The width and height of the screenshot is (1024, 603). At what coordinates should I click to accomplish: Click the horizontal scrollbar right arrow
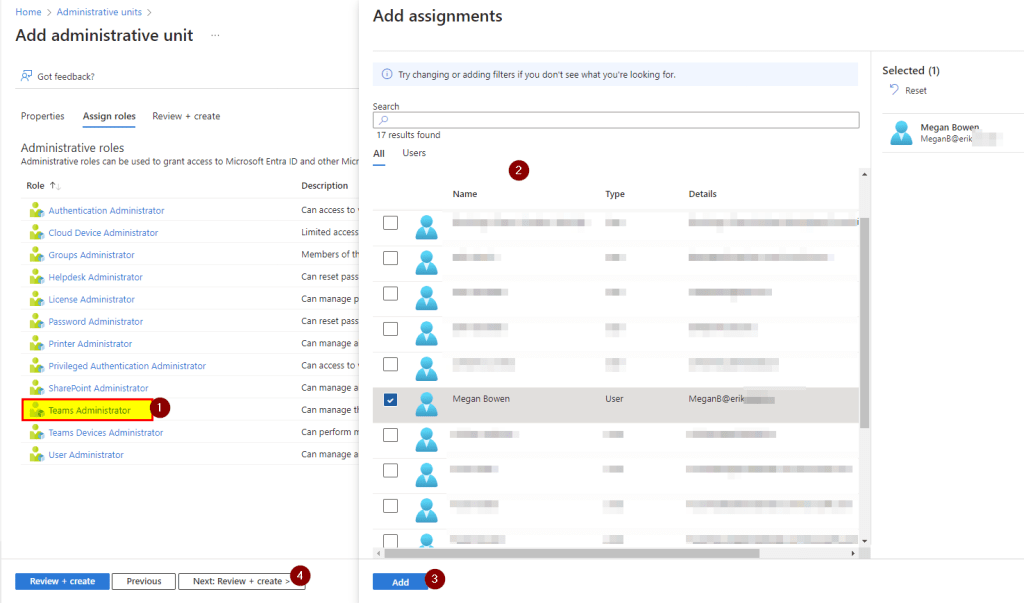853,553
